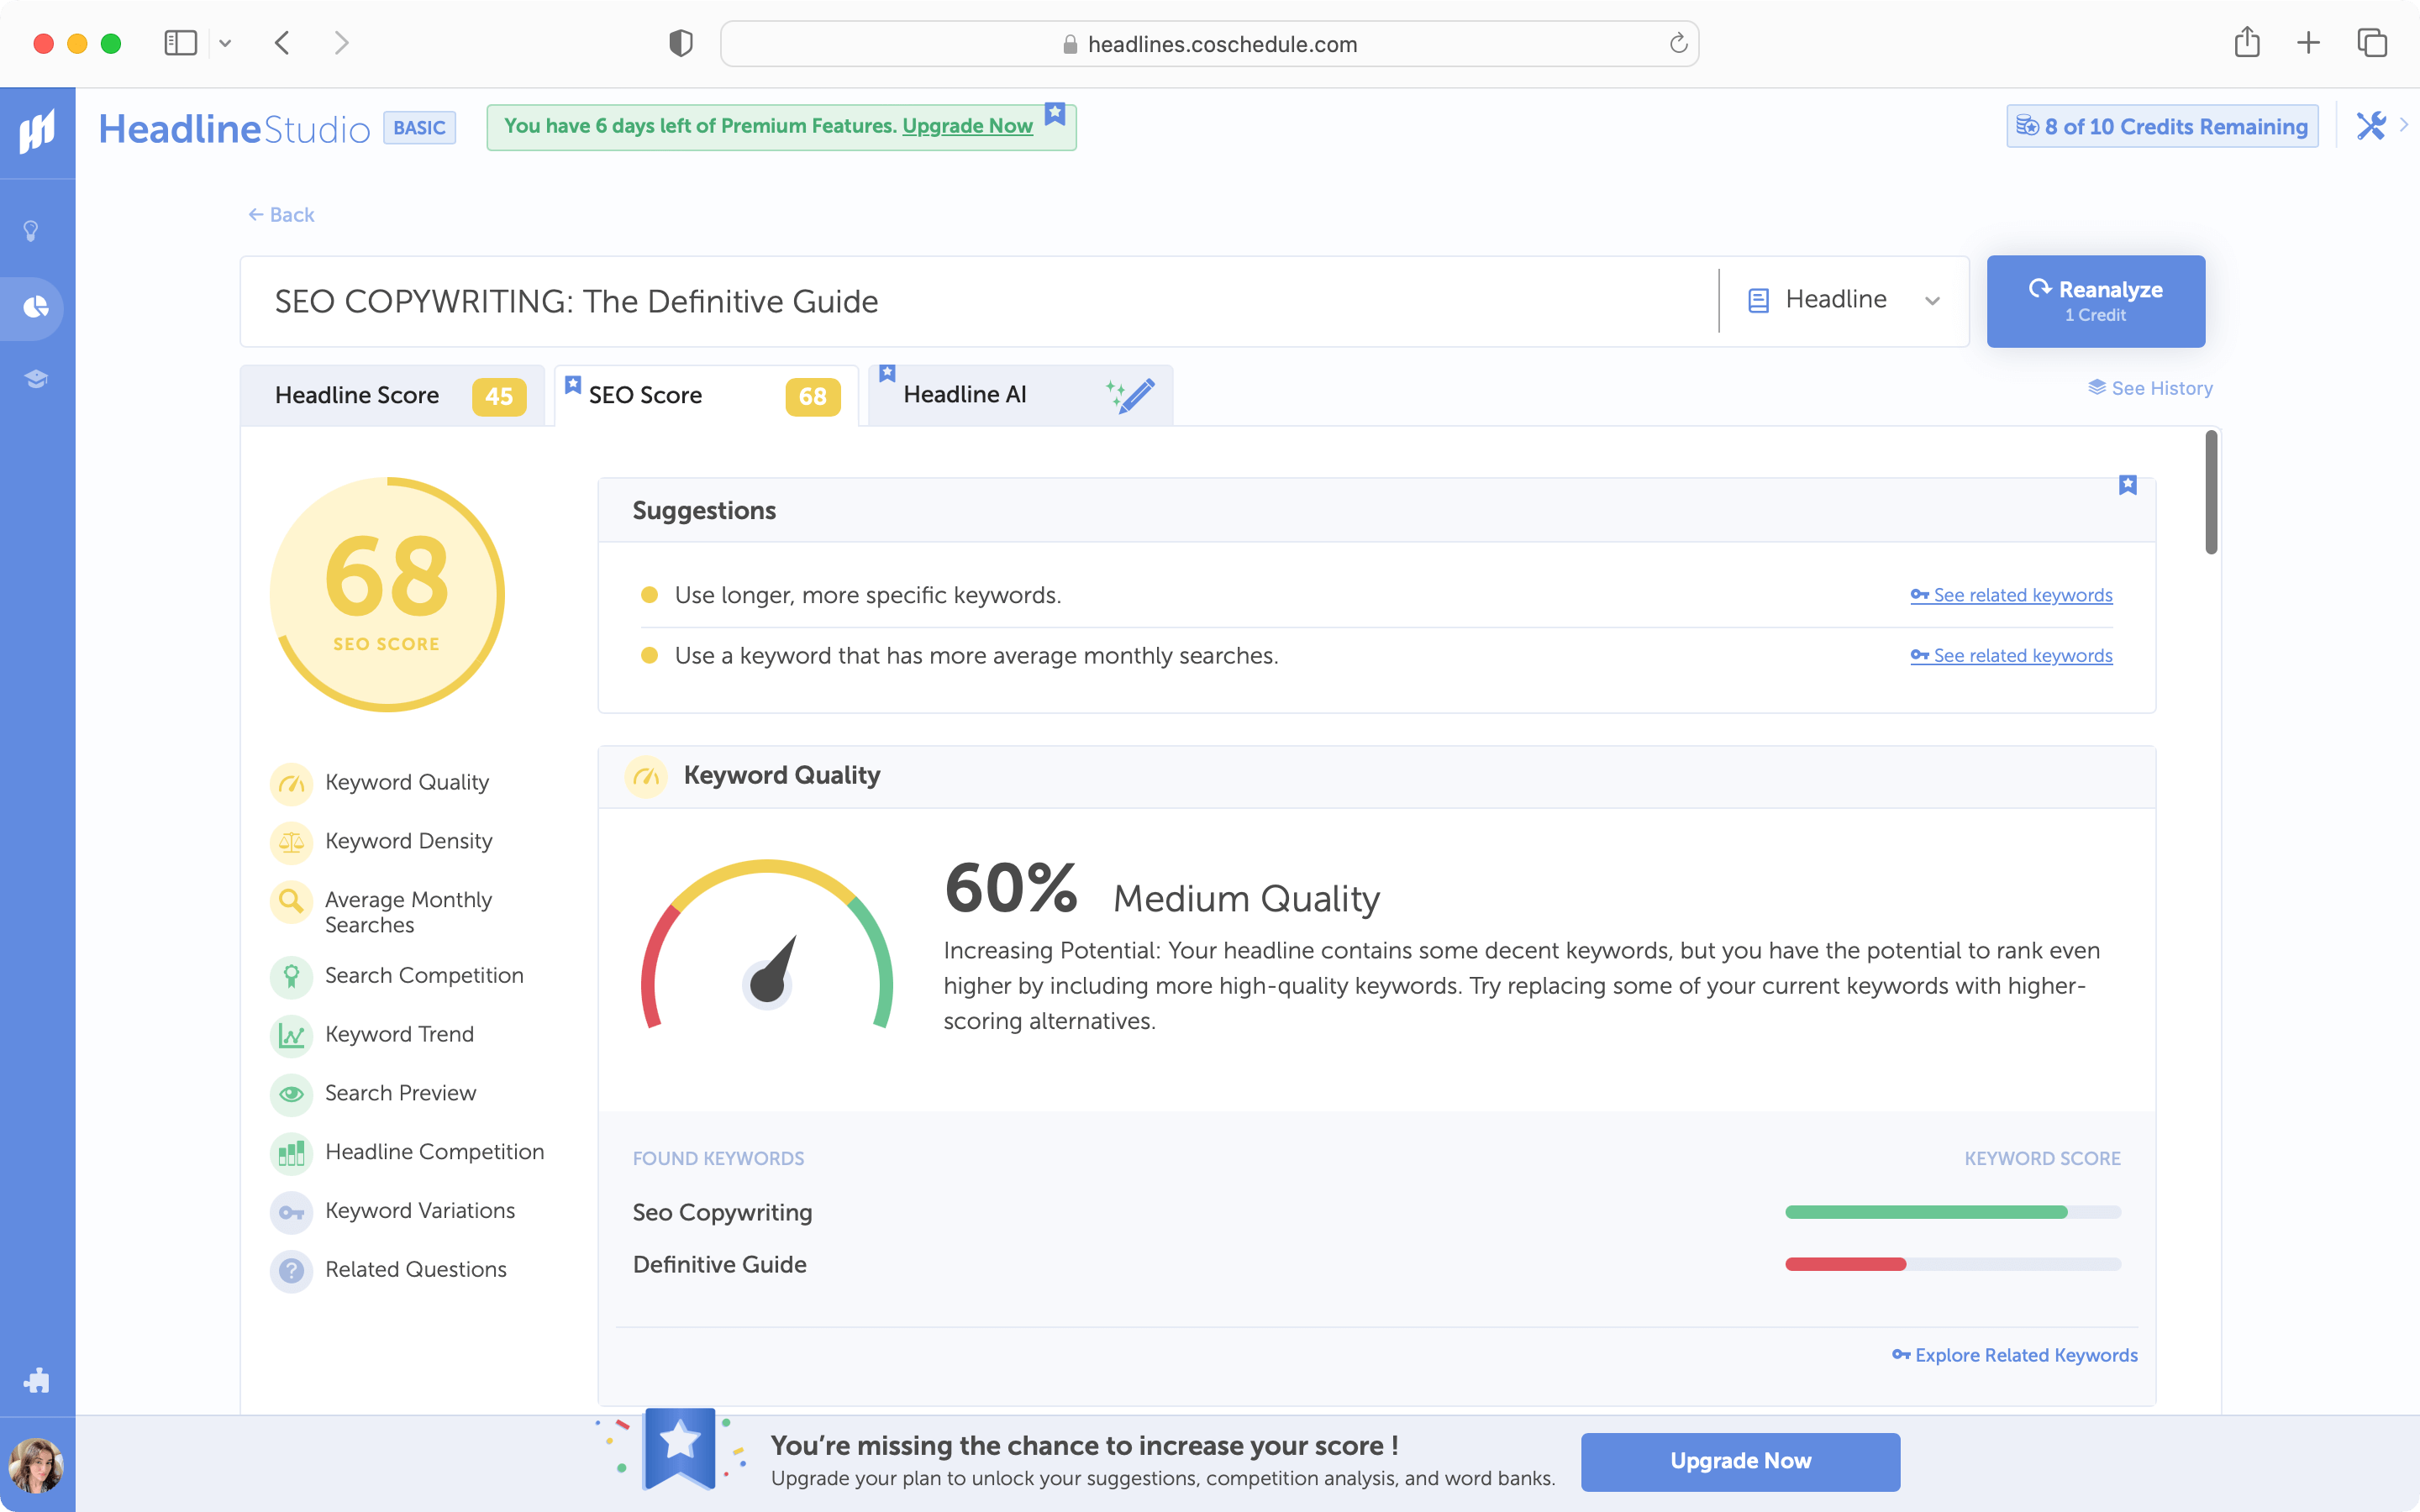Go to Search Competition section
The height and width of the screenshot is (1512, 2420).
coord(397,975)
